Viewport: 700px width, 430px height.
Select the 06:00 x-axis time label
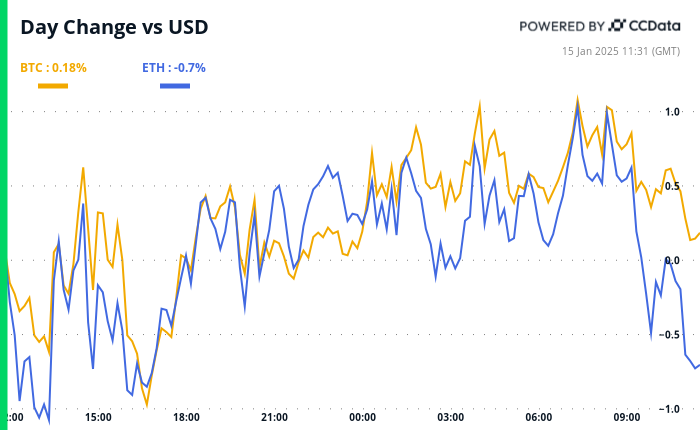pyautogui.click(x=539, y=417)
